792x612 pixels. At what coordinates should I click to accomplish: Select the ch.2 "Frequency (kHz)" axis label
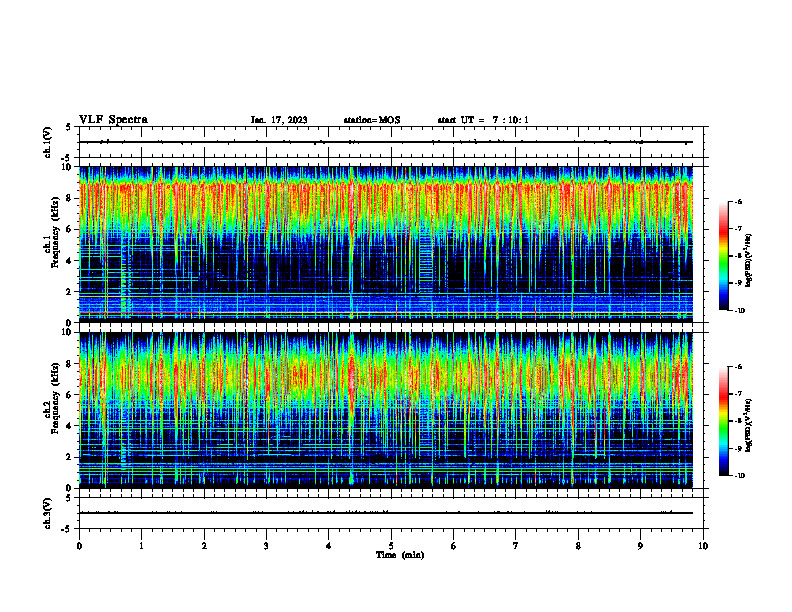[x=55, y=398]
